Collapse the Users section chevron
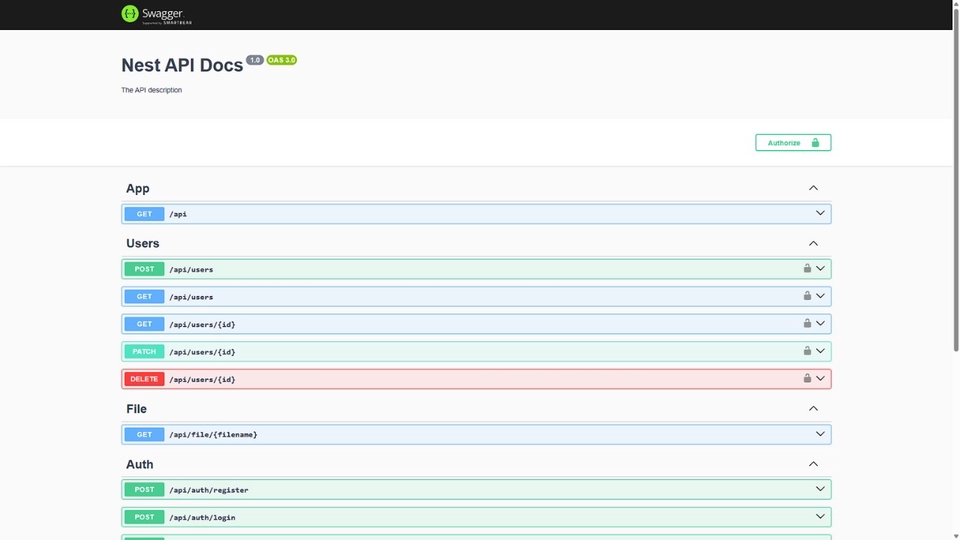Viewport: 960px width, 540px height. tap(813, 243)
